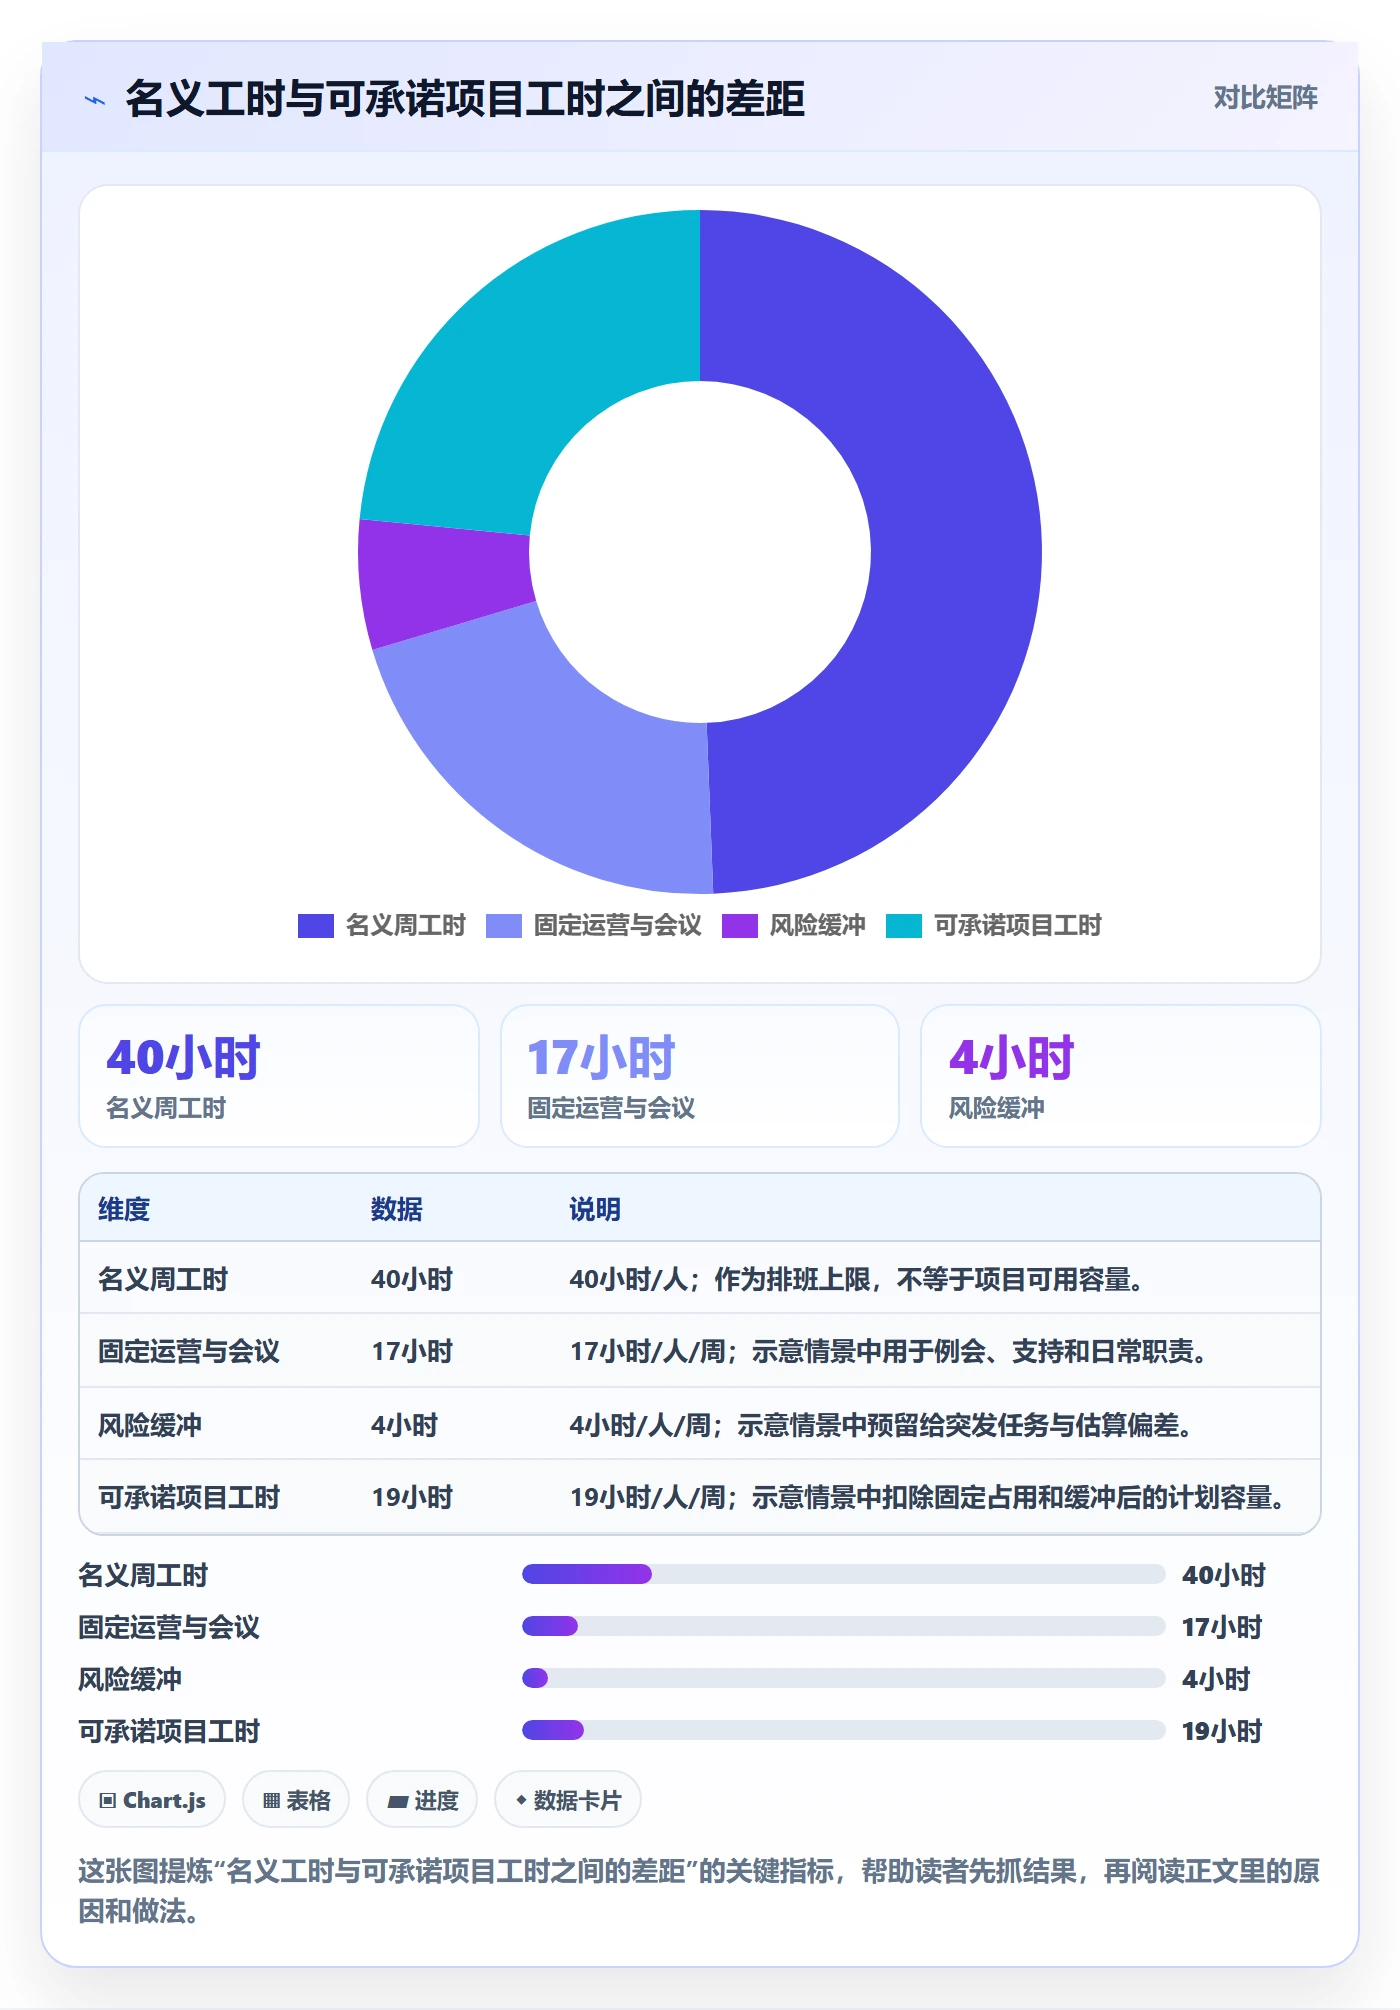Click the 维度 column header
This screenshot has width=1400, height=2010.
pos(124,1209)
